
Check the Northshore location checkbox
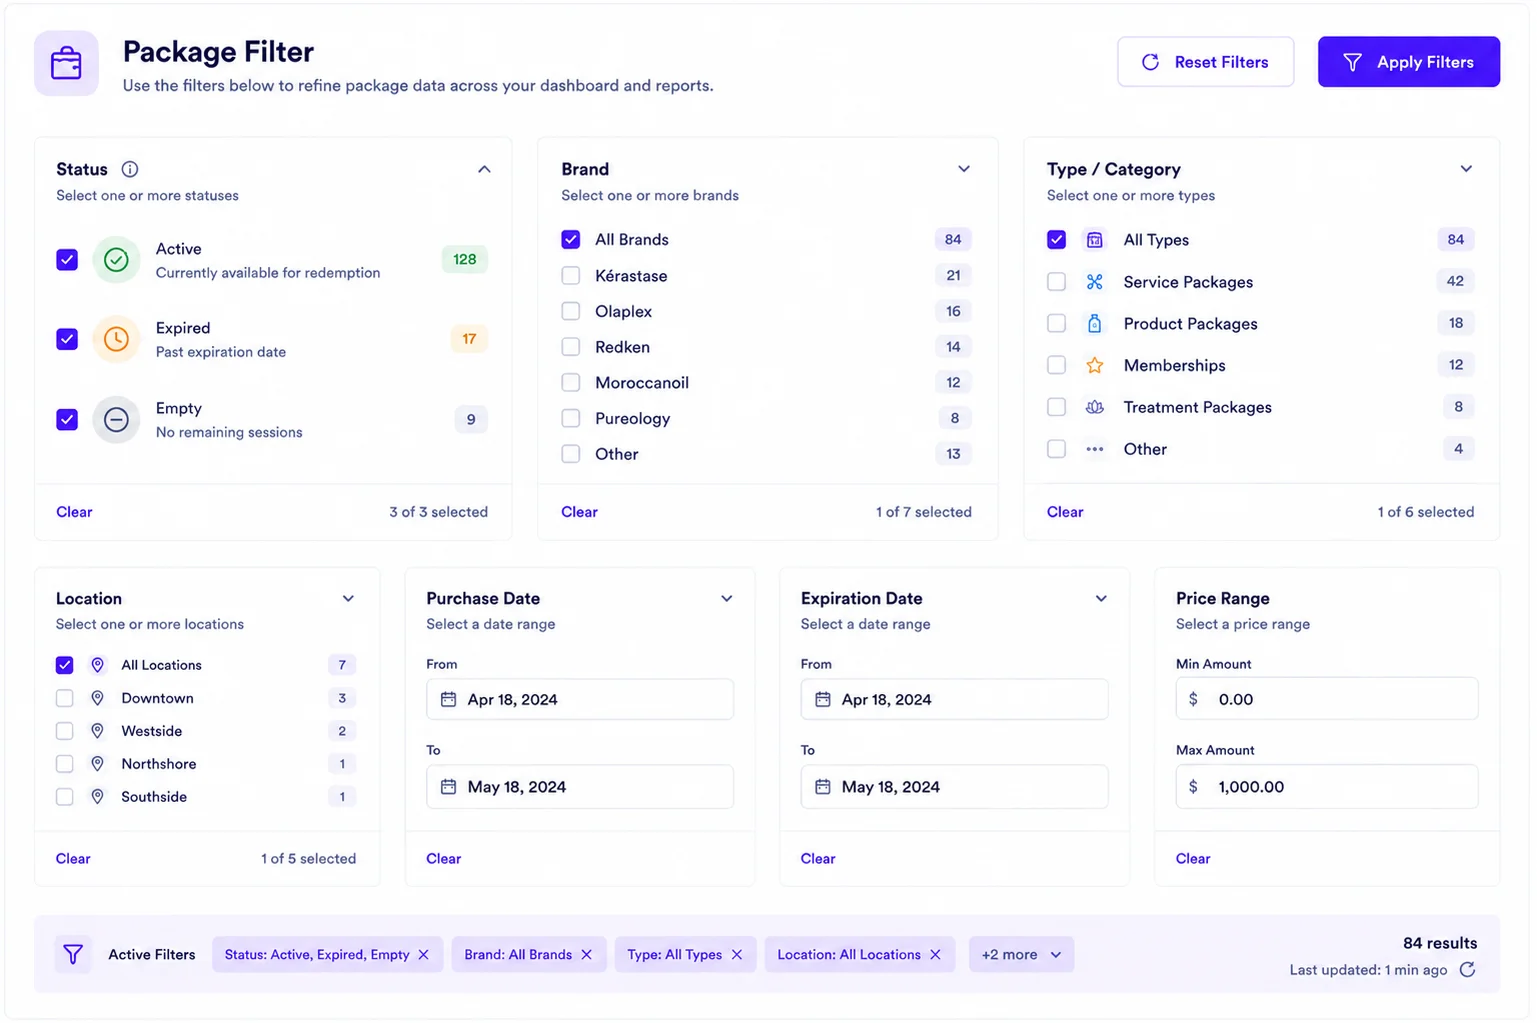click(x=65, y=764)
